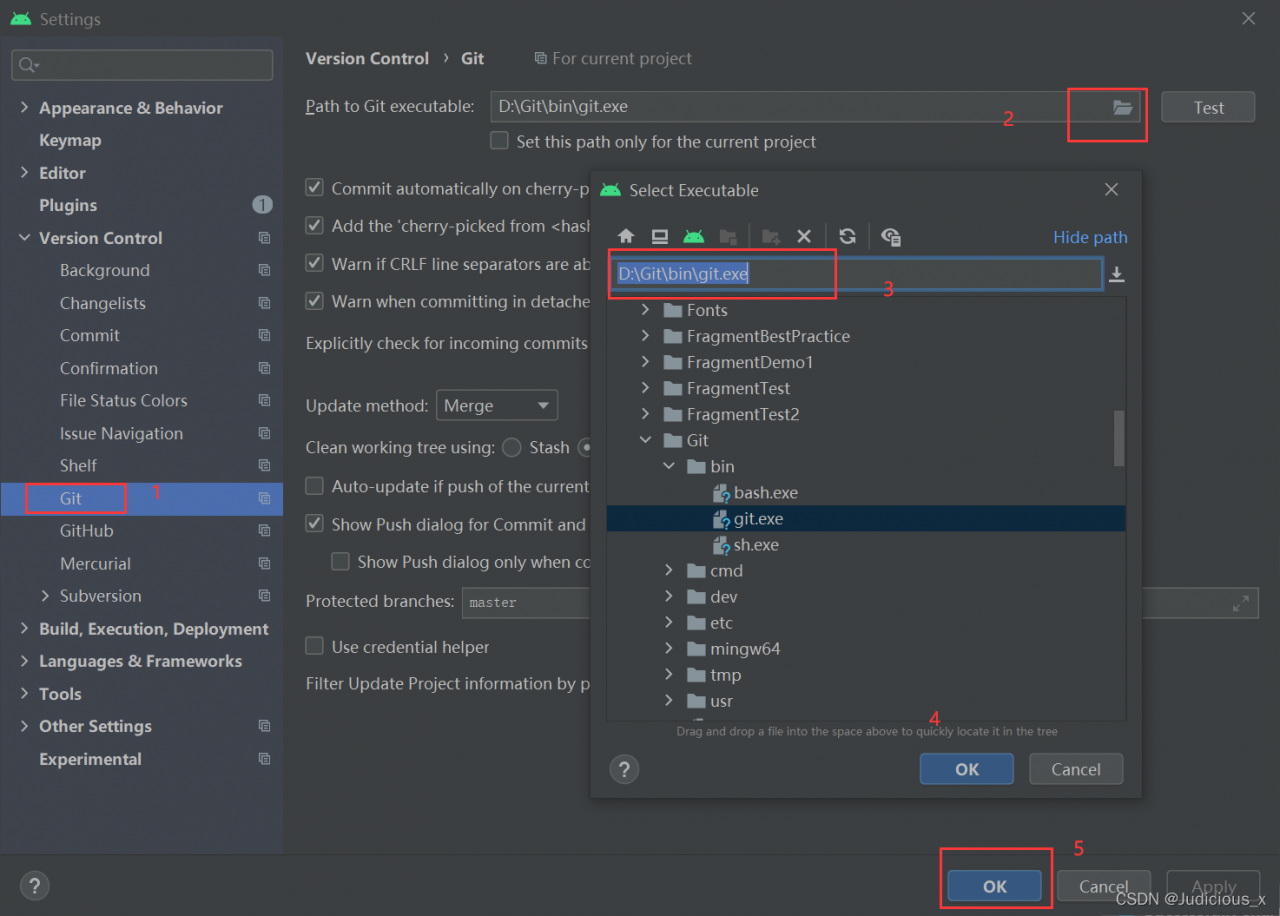Image resolution: width=1280 pixels, height=916 pixels.
Task: Select the FragmentBestPractice folder row
Action: pyautogui.click(x=866, y=336)
